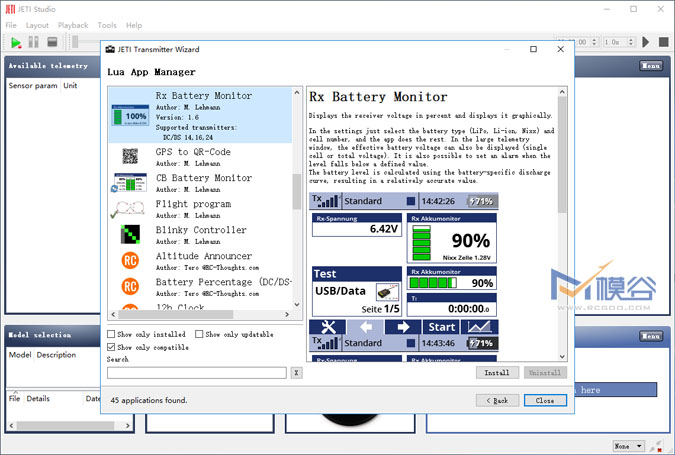Viewport: 675px width, 455px height.
Task: Clear the search with the X button
Action: [x=296, y=373]
